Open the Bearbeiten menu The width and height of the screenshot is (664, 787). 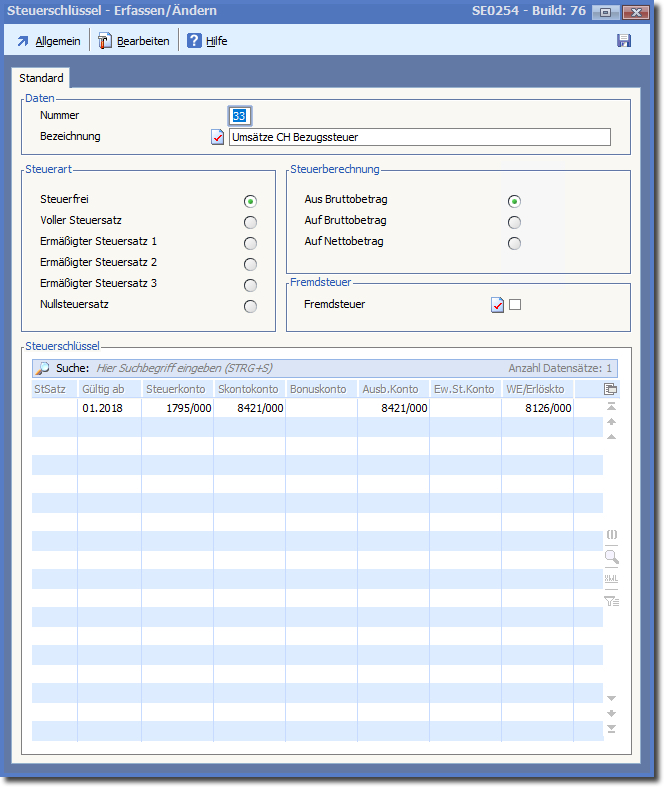tap(134, 41)
